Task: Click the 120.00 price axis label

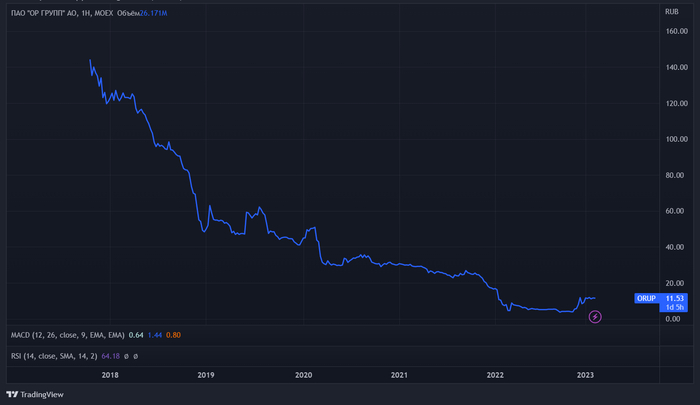Action: [676, 103]
